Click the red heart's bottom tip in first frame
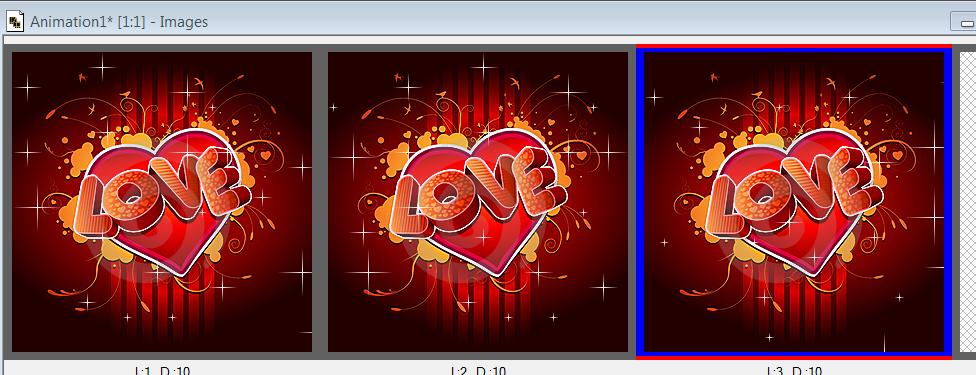 point(181,272)
